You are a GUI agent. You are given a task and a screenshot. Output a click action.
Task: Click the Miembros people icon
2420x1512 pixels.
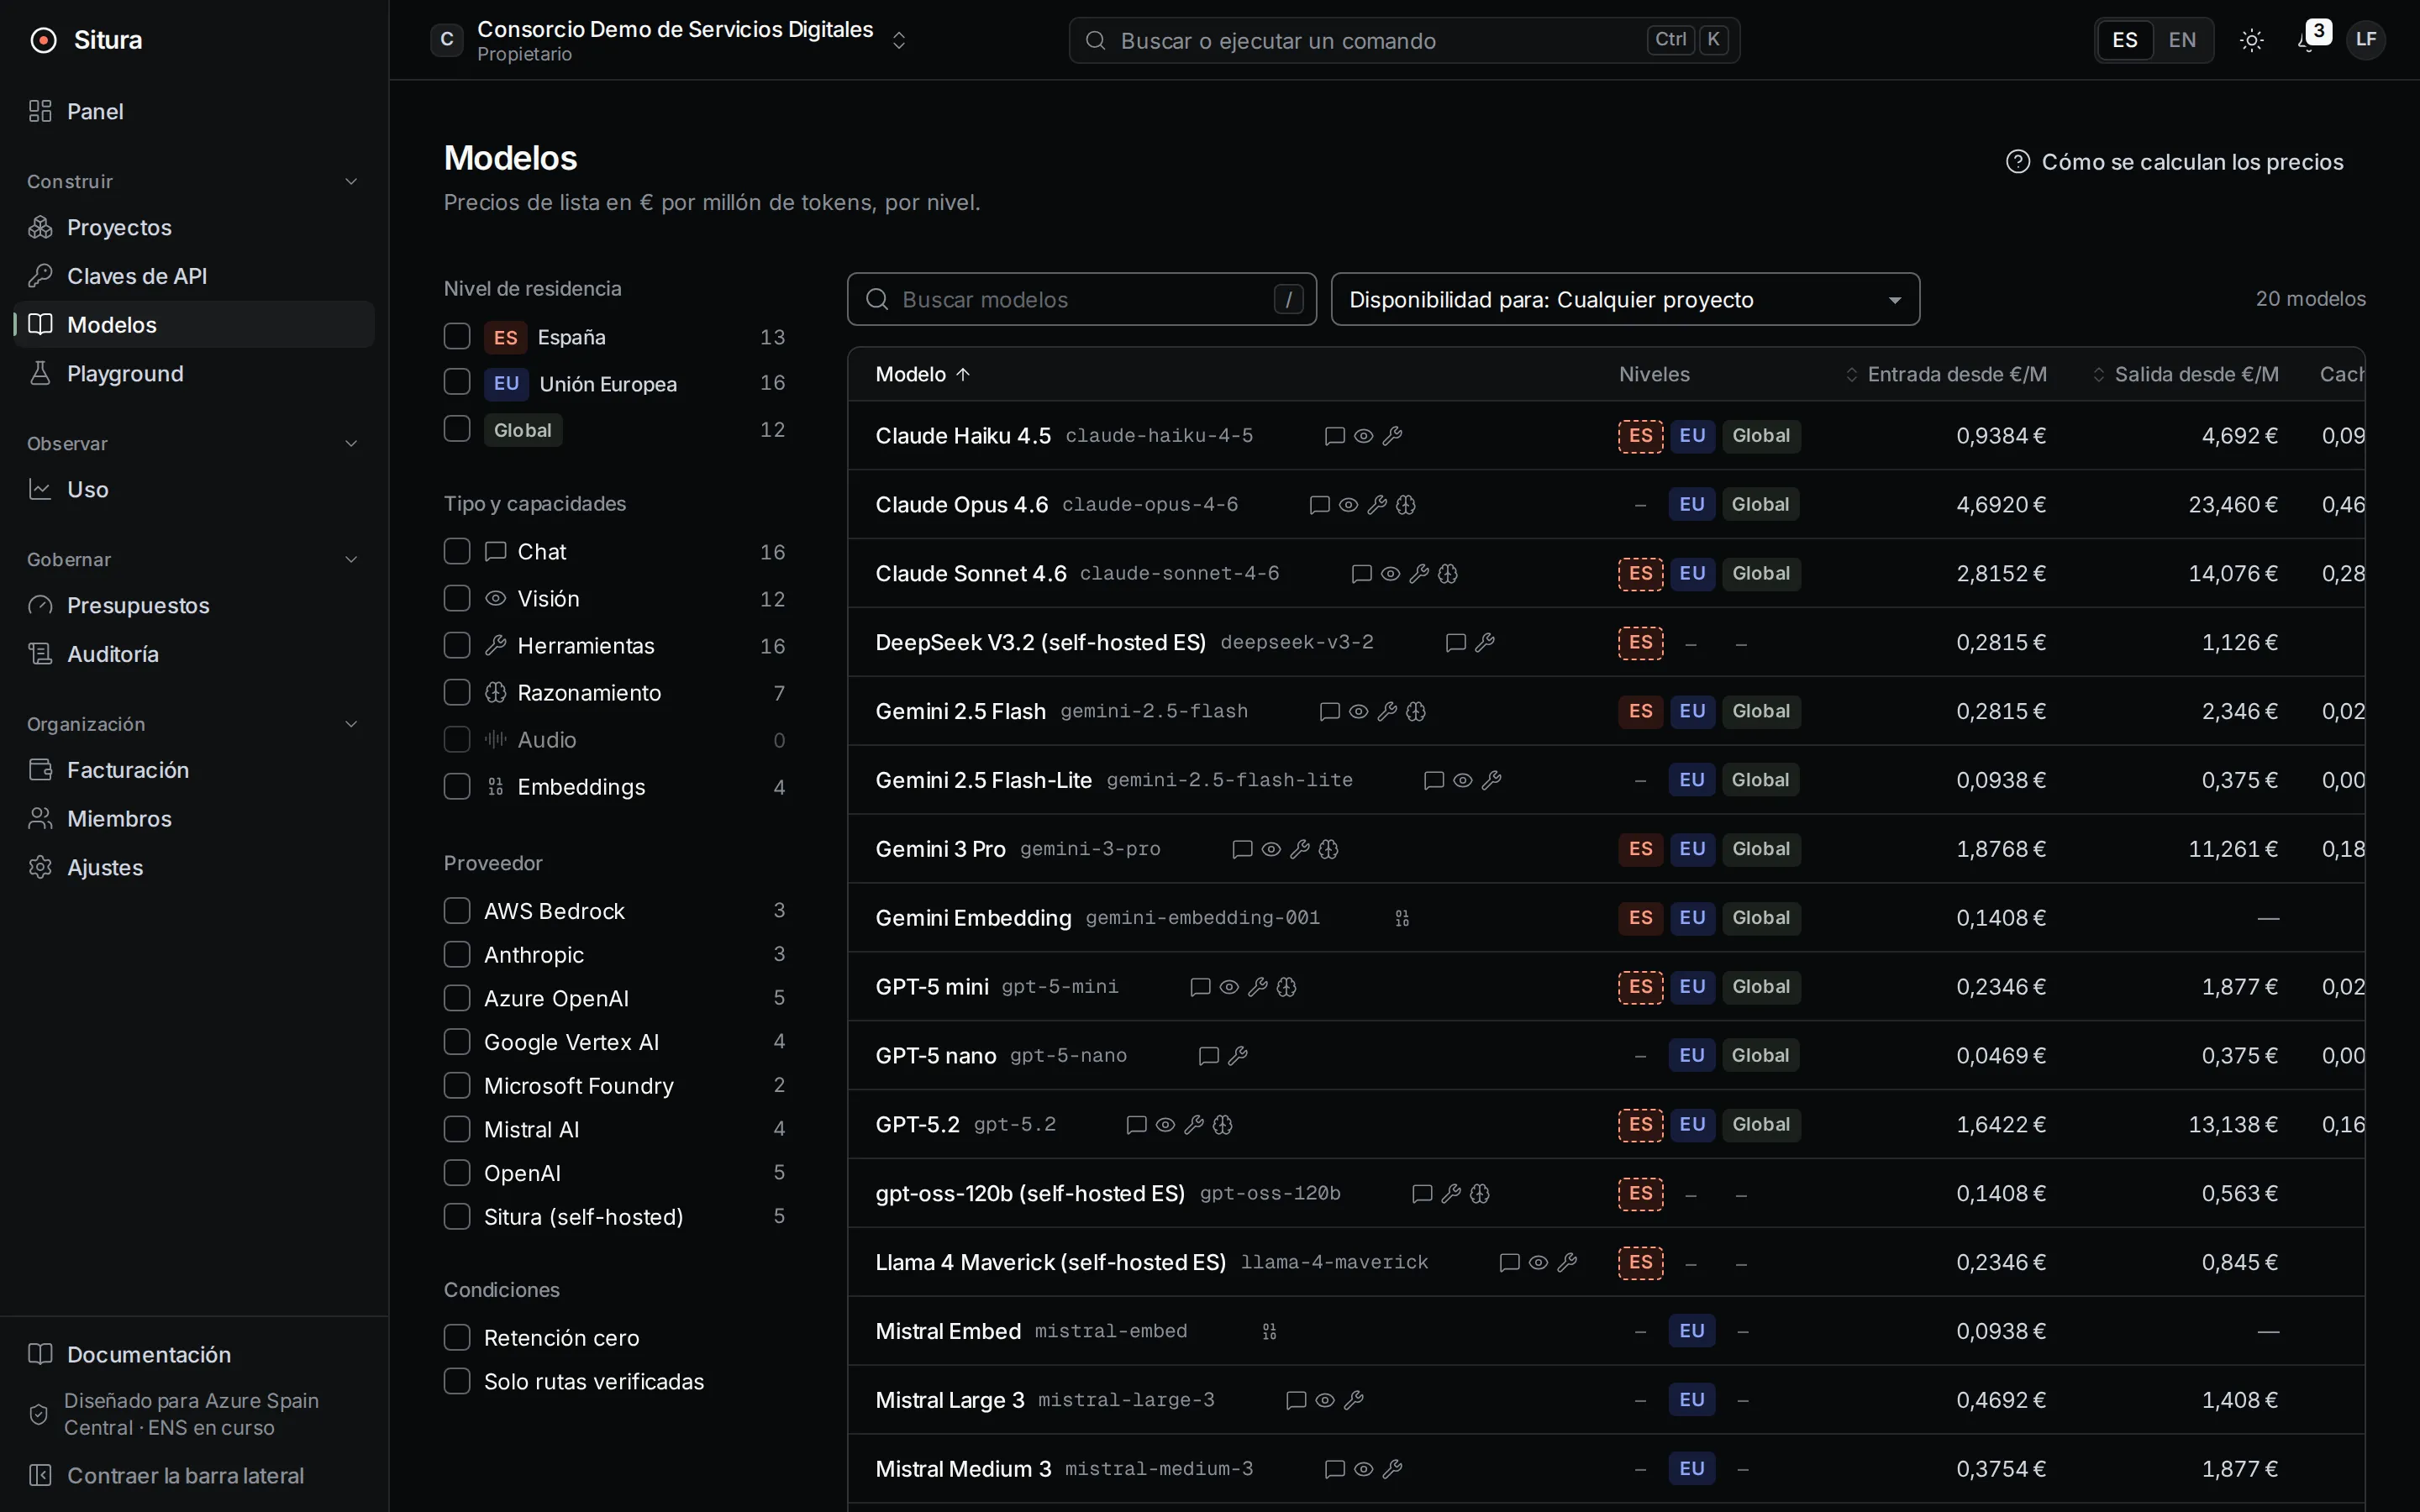pyautogui.click(x=40, y=818)
